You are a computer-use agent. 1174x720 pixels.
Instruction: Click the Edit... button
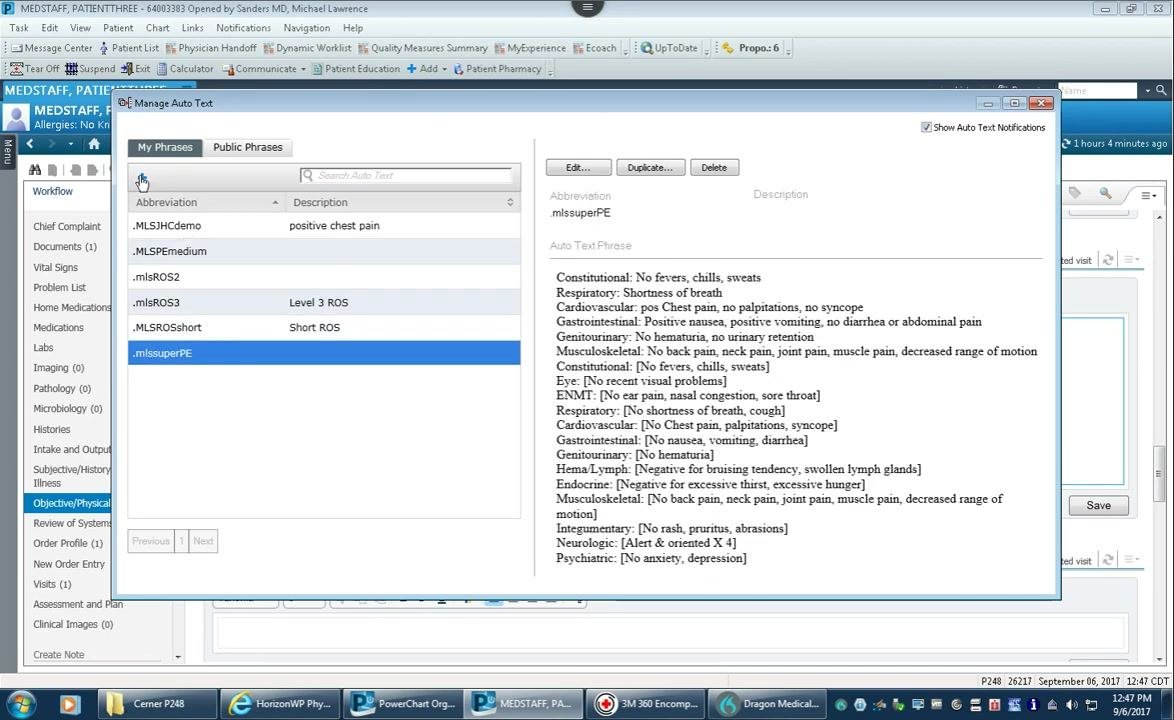click(578, 168)
